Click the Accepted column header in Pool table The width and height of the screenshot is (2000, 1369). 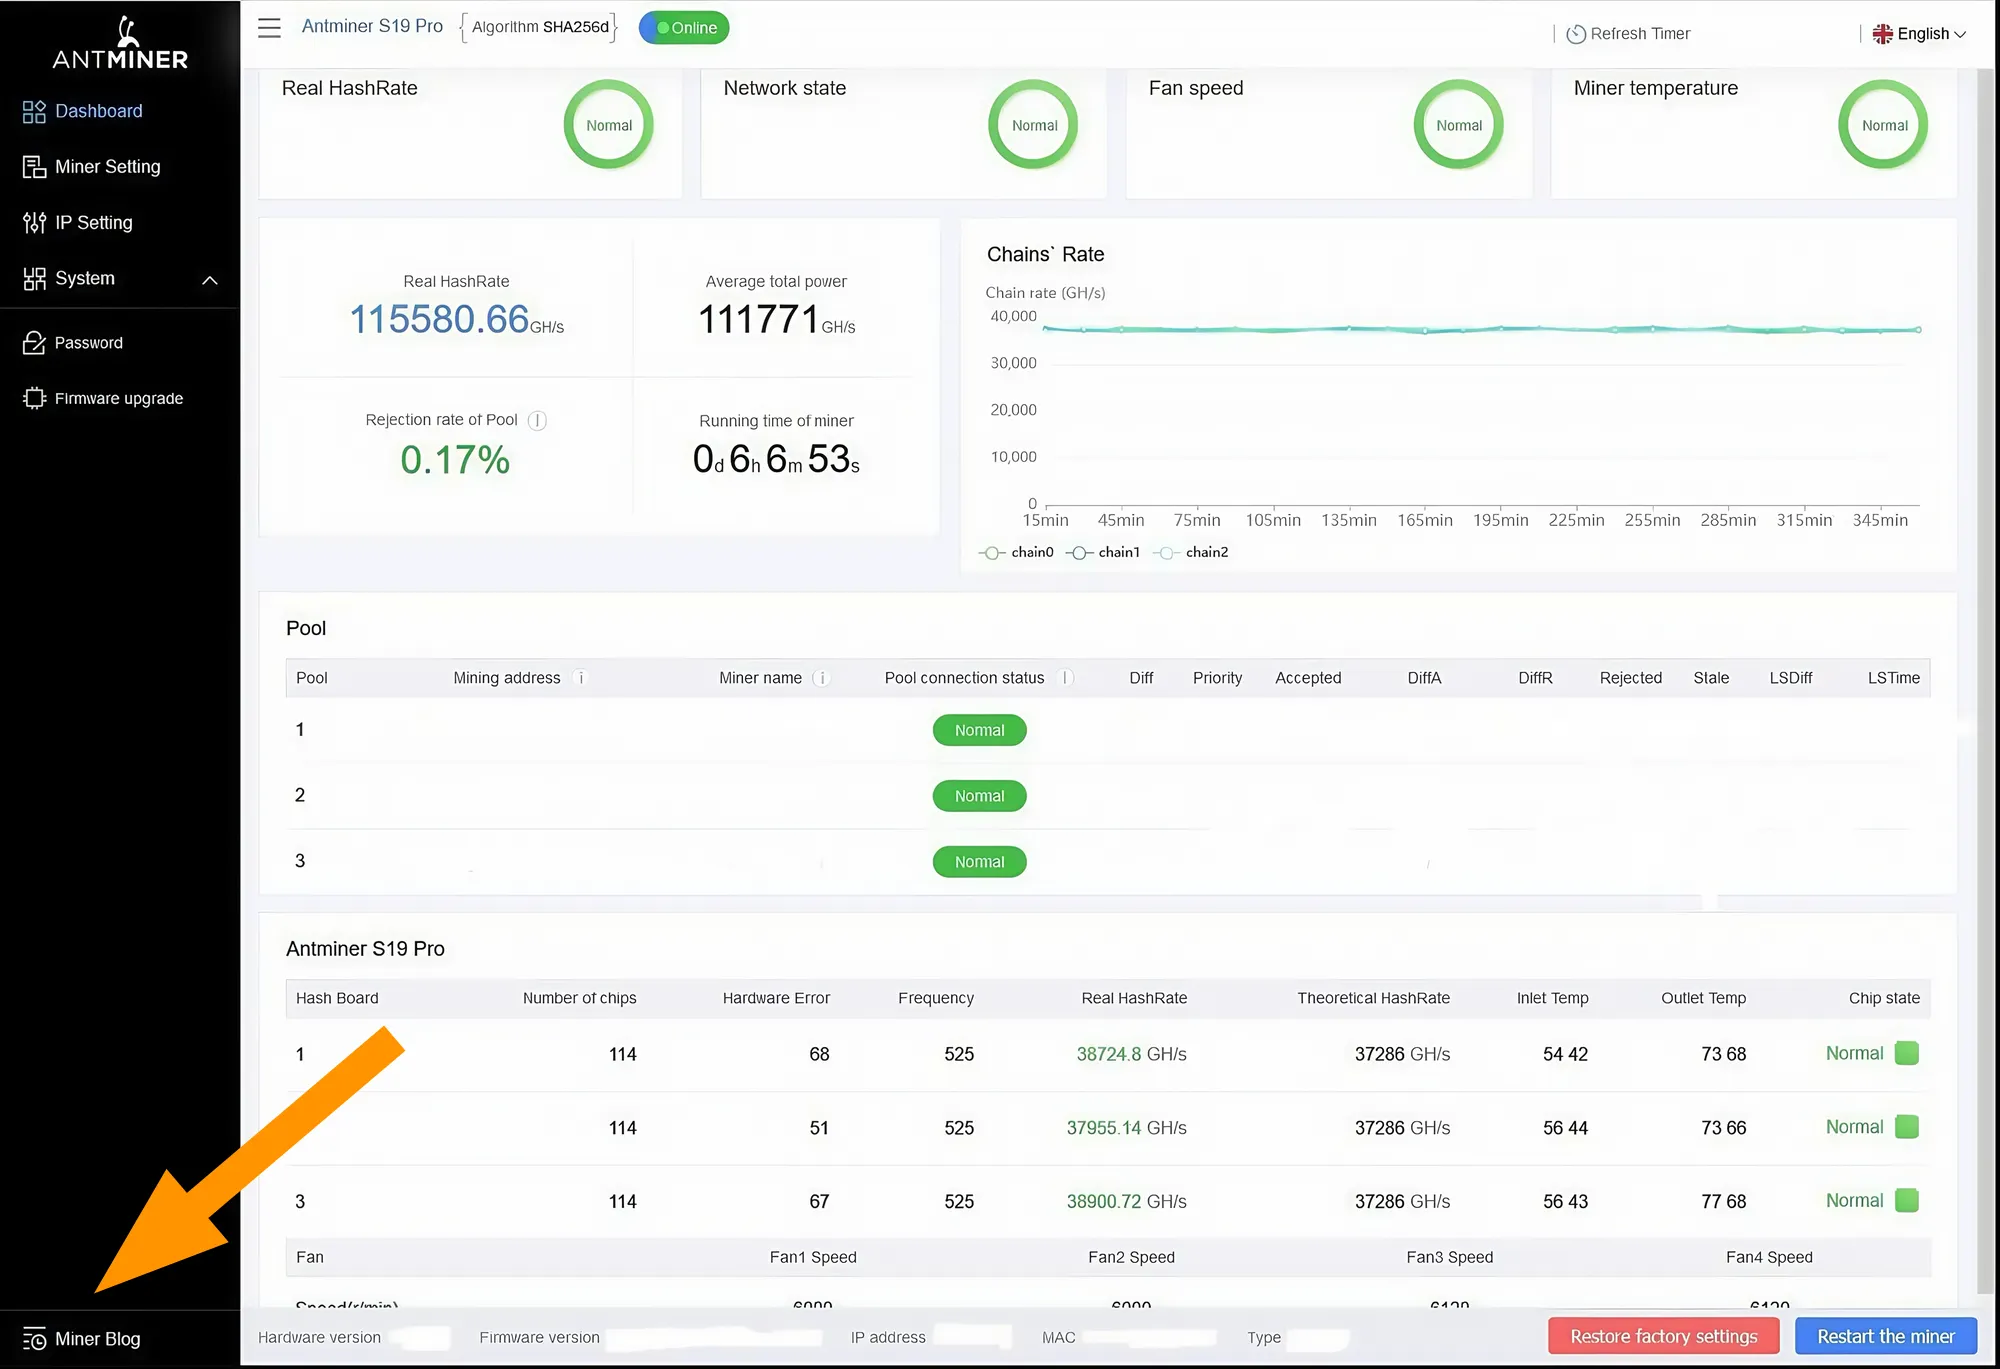[x=1308, y=678]
